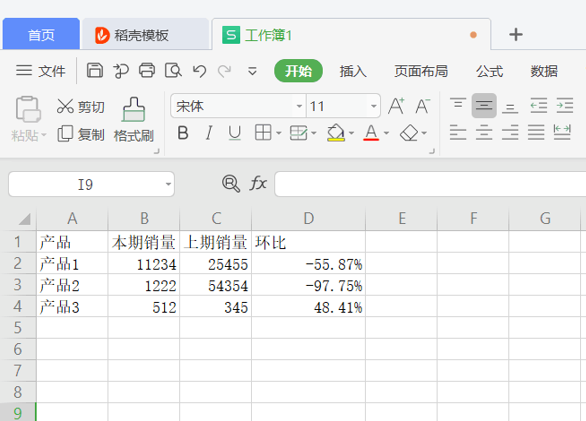Toggle Bold formatting
This screenshot has height=421, width=586.
(x=183, y=133)
